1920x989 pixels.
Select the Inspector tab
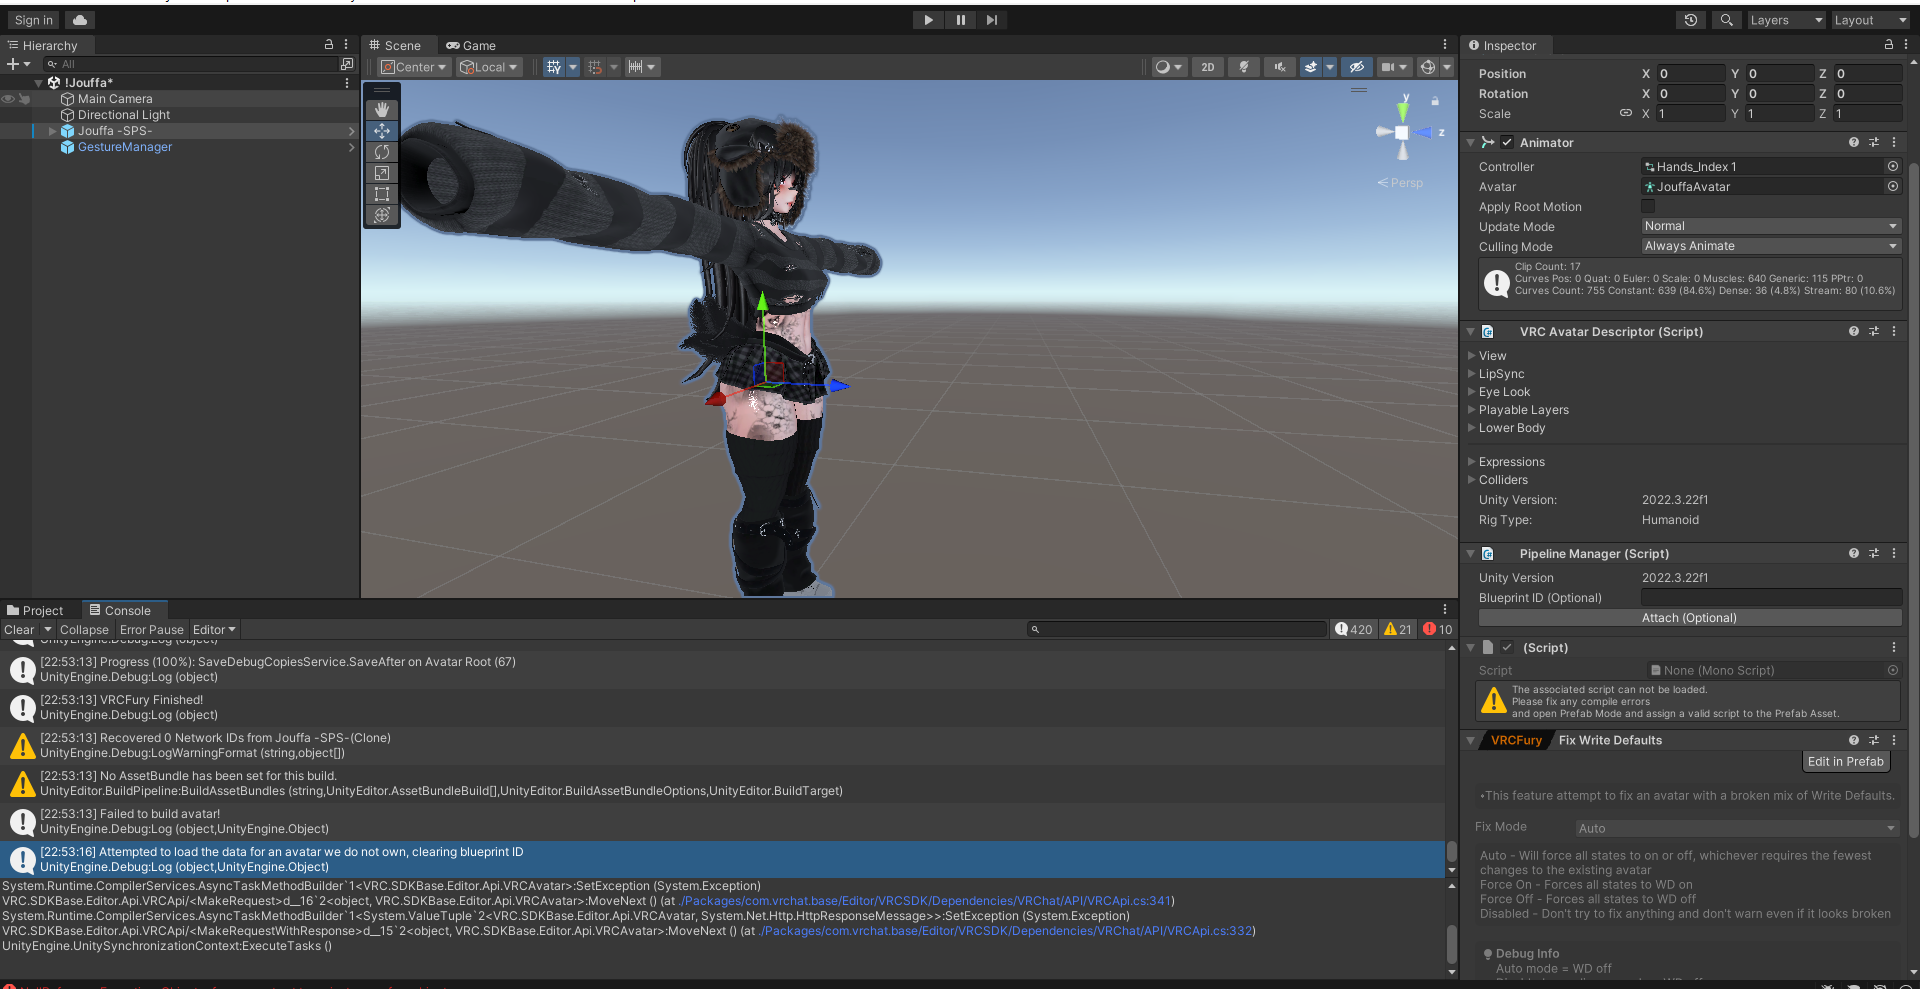[1502, 45]
